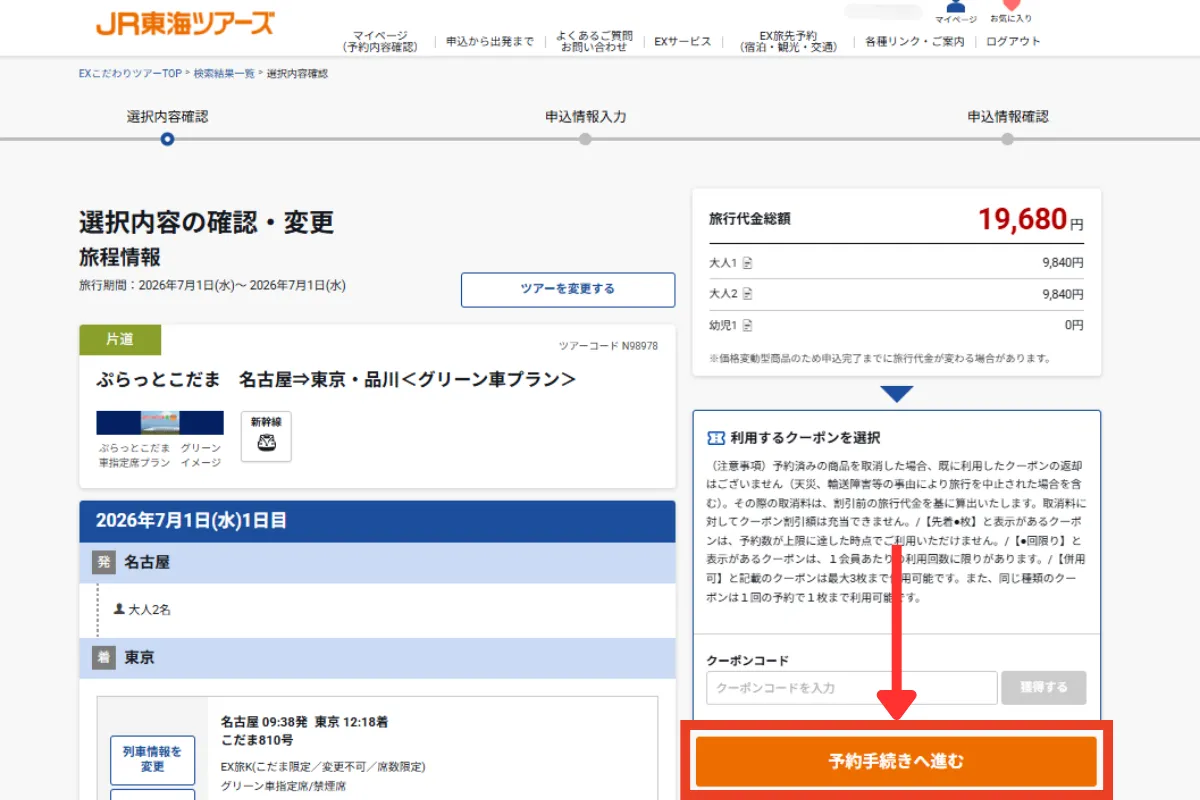Click the 列車情報を変更 button
Image resolution: width=1200 pixels, height=800 pixels.
[x=152, y=760]
